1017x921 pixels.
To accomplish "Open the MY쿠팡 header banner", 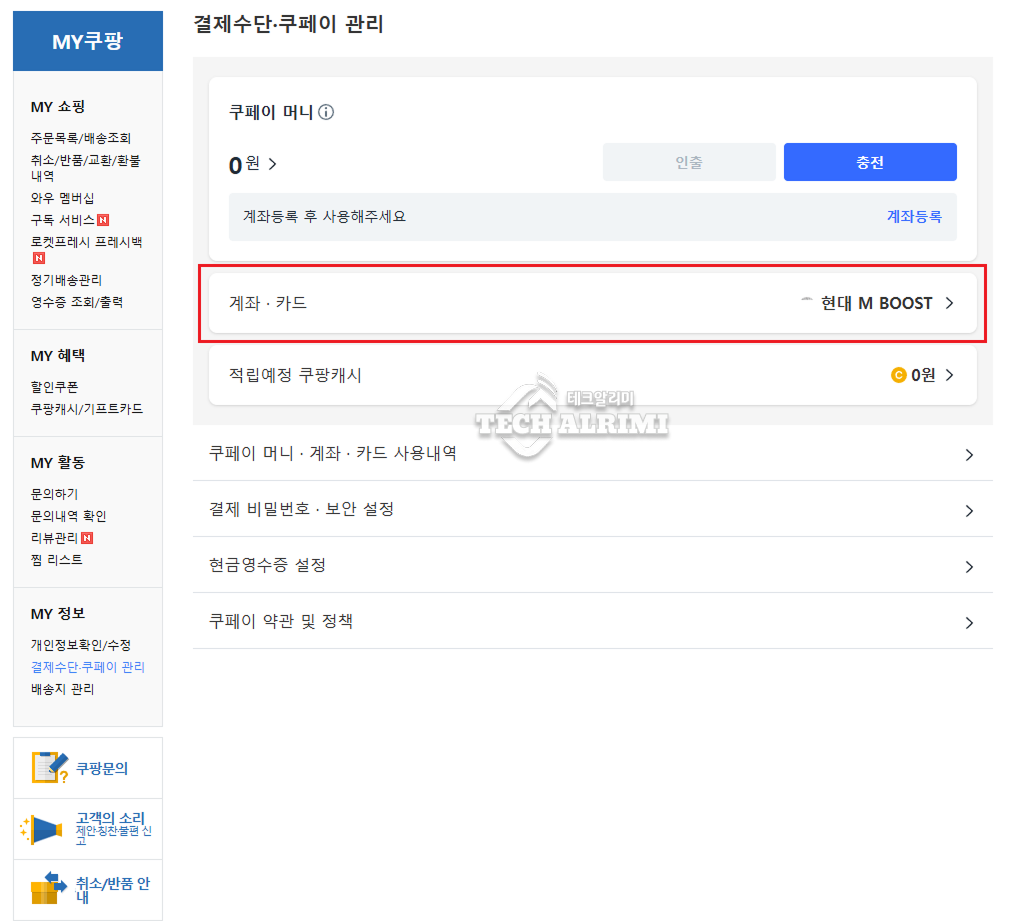I will click(x=88, y=41).
